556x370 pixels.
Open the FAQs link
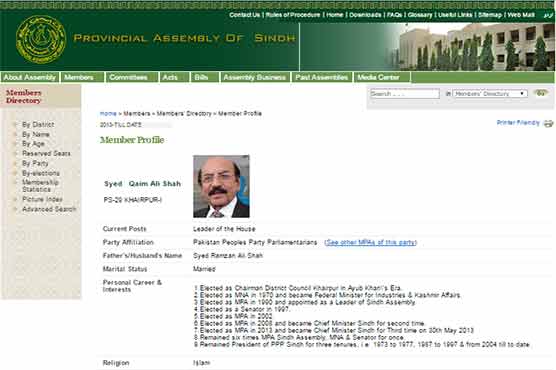click(x=395, y=15)
